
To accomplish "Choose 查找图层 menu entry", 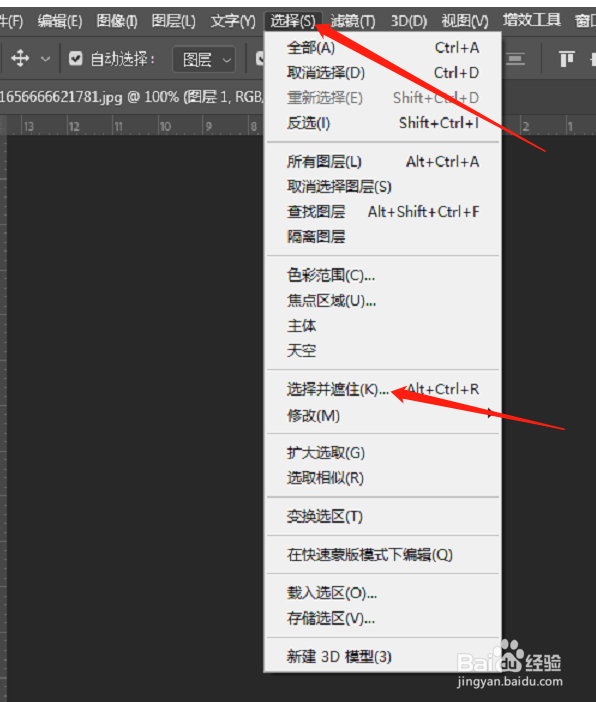I will click(x=383, y=211).
